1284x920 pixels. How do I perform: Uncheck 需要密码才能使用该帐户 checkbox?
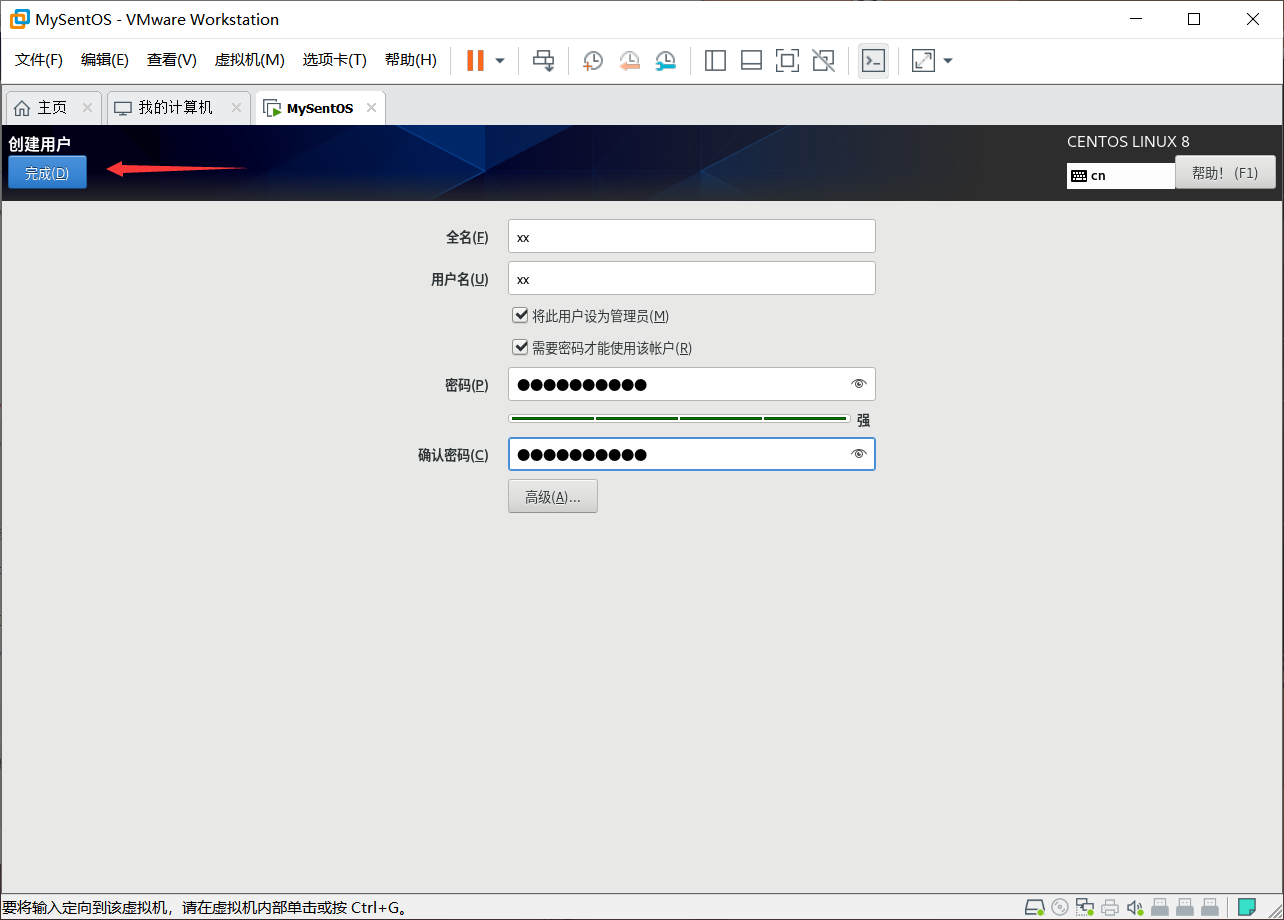coord(520,347)
